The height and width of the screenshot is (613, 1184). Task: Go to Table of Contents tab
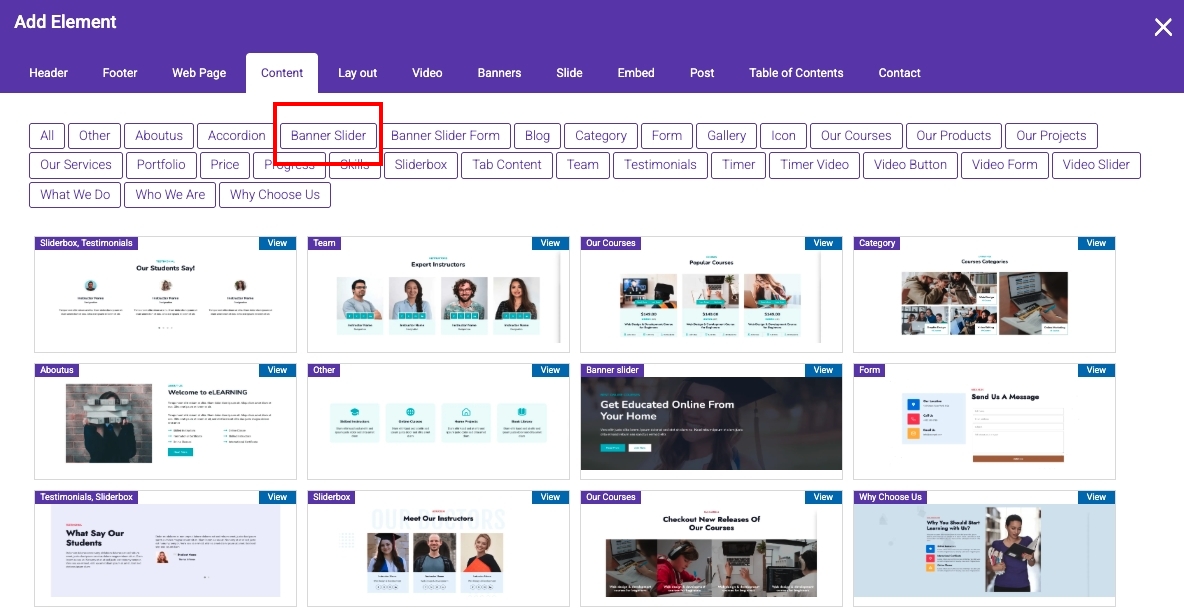coord(796,73)
